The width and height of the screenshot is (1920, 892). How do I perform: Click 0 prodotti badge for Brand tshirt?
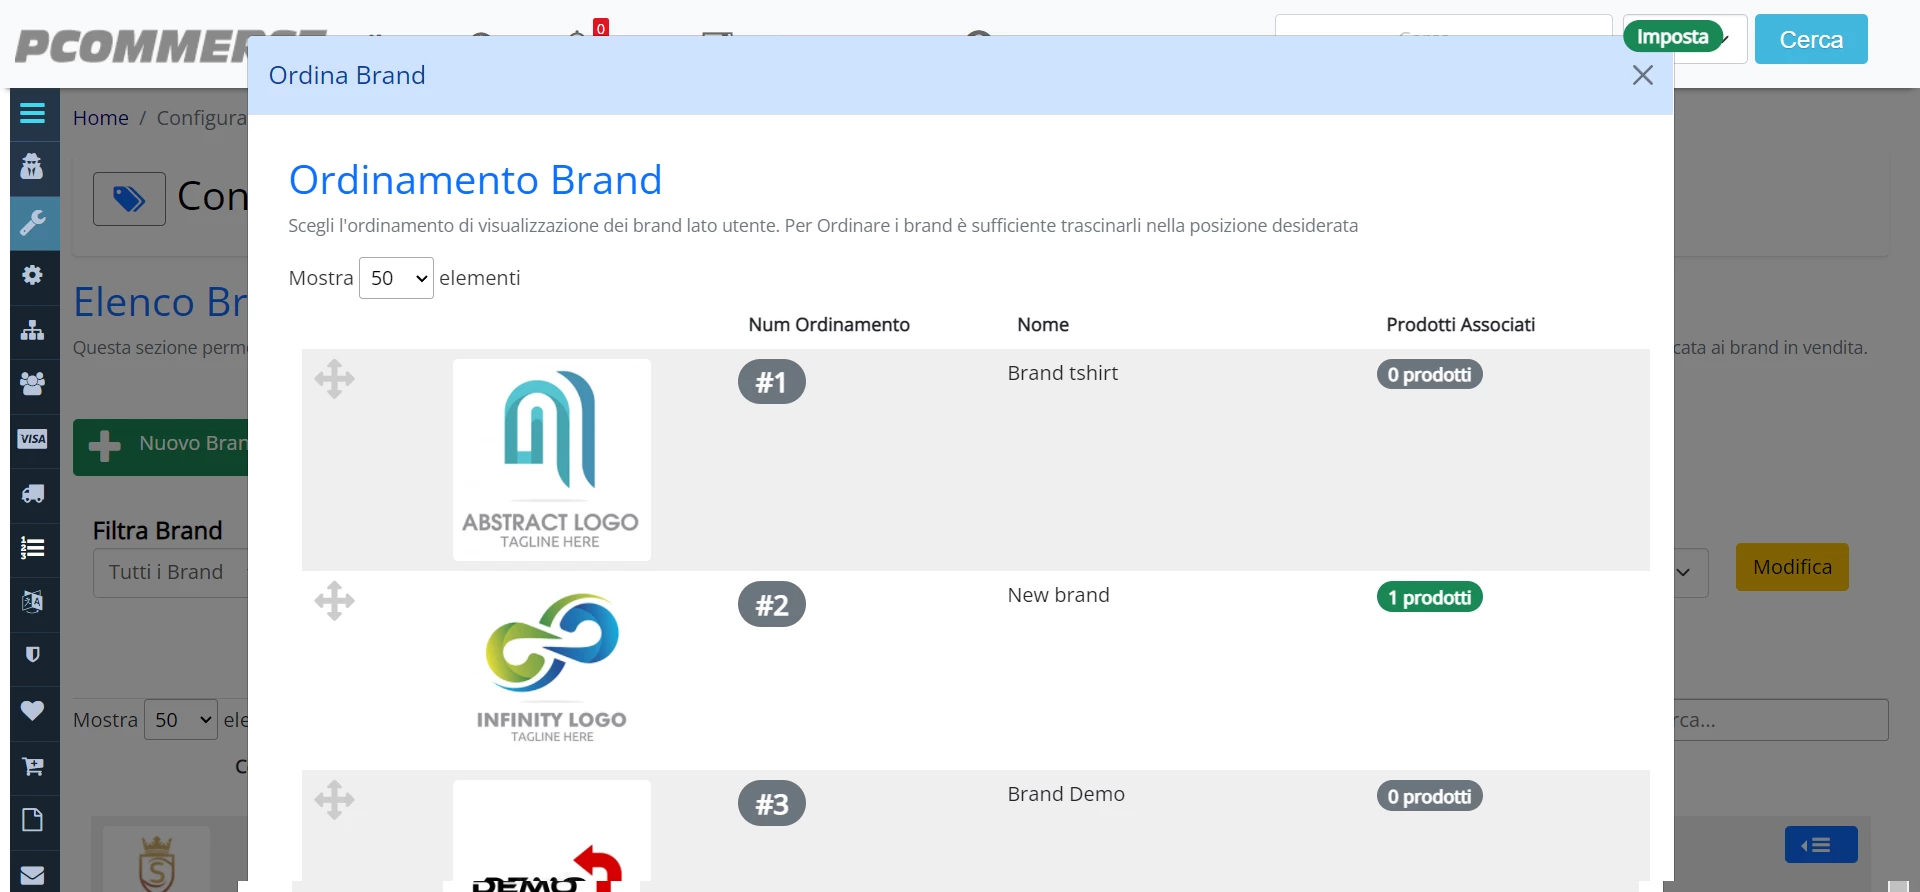pyautogui.click(x=1429, y=375)
